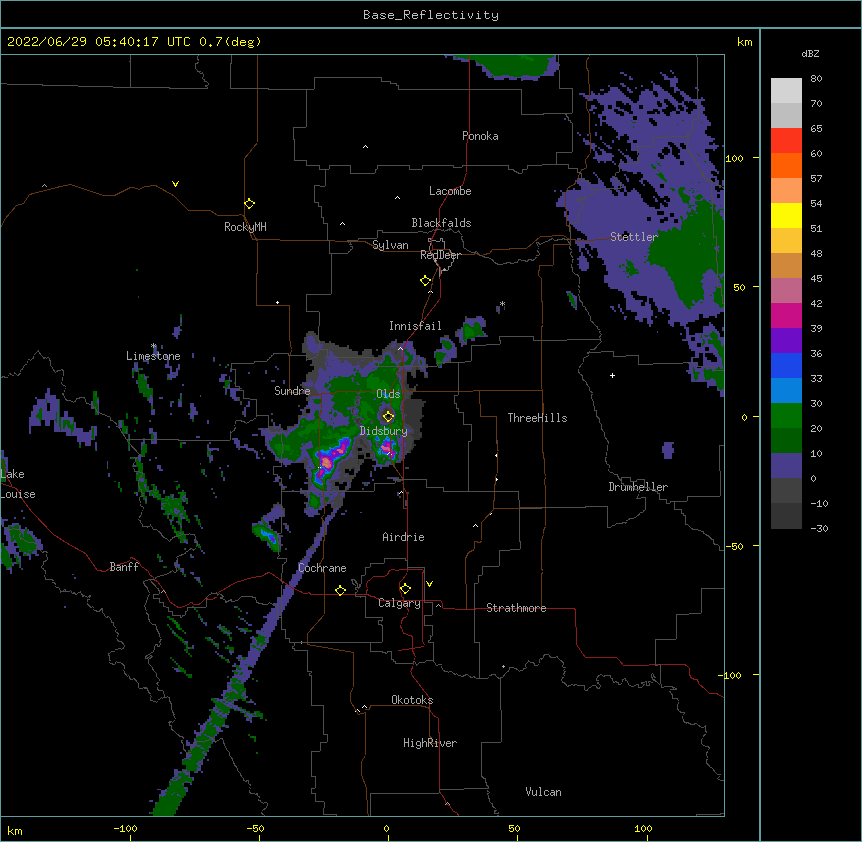Select the yellow diamond marker below Cochrane

point(340,590)
